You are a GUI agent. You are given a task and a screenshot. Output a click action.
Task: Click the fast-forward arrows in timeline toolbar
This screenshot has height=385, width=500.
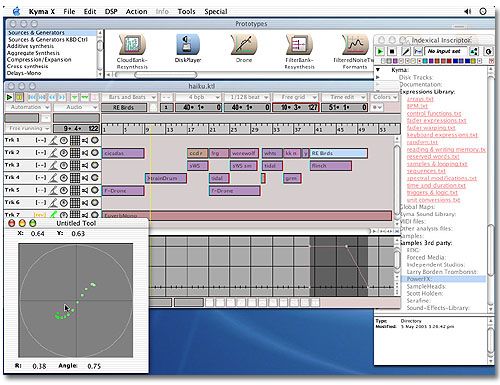(62, 97)
